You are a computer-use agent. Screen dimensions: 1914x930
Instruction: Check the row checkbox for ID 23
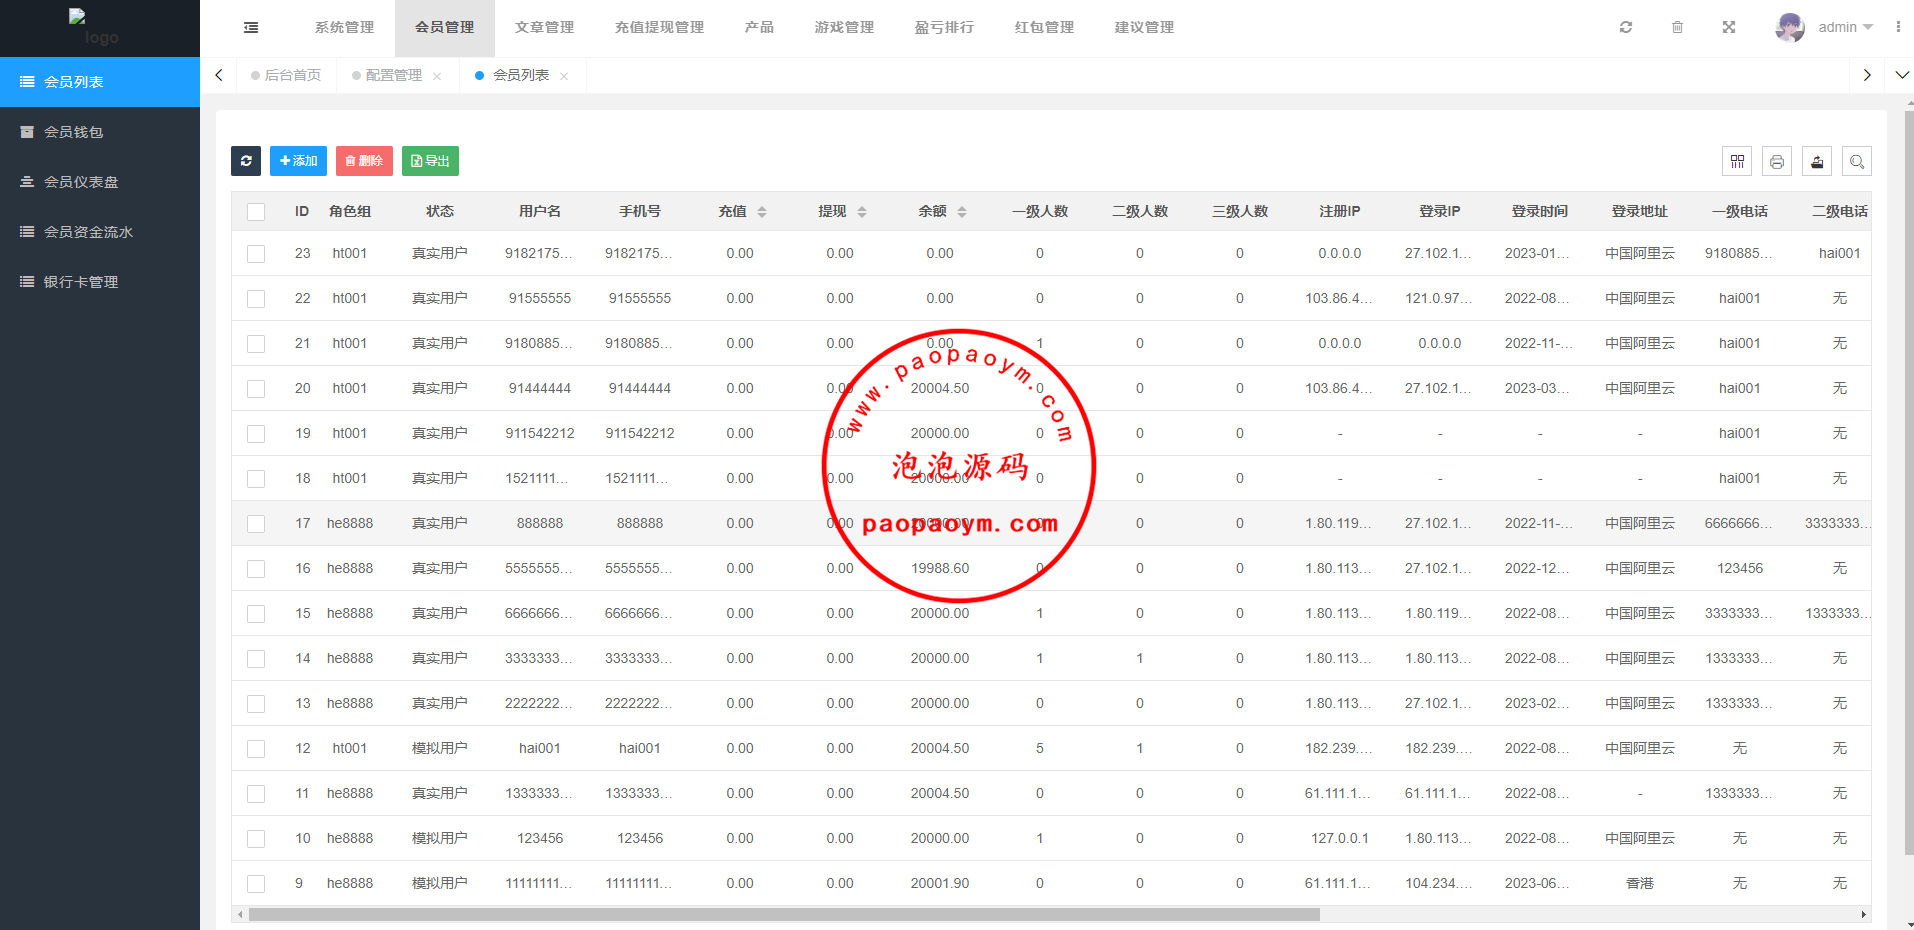tap(256, 254)
